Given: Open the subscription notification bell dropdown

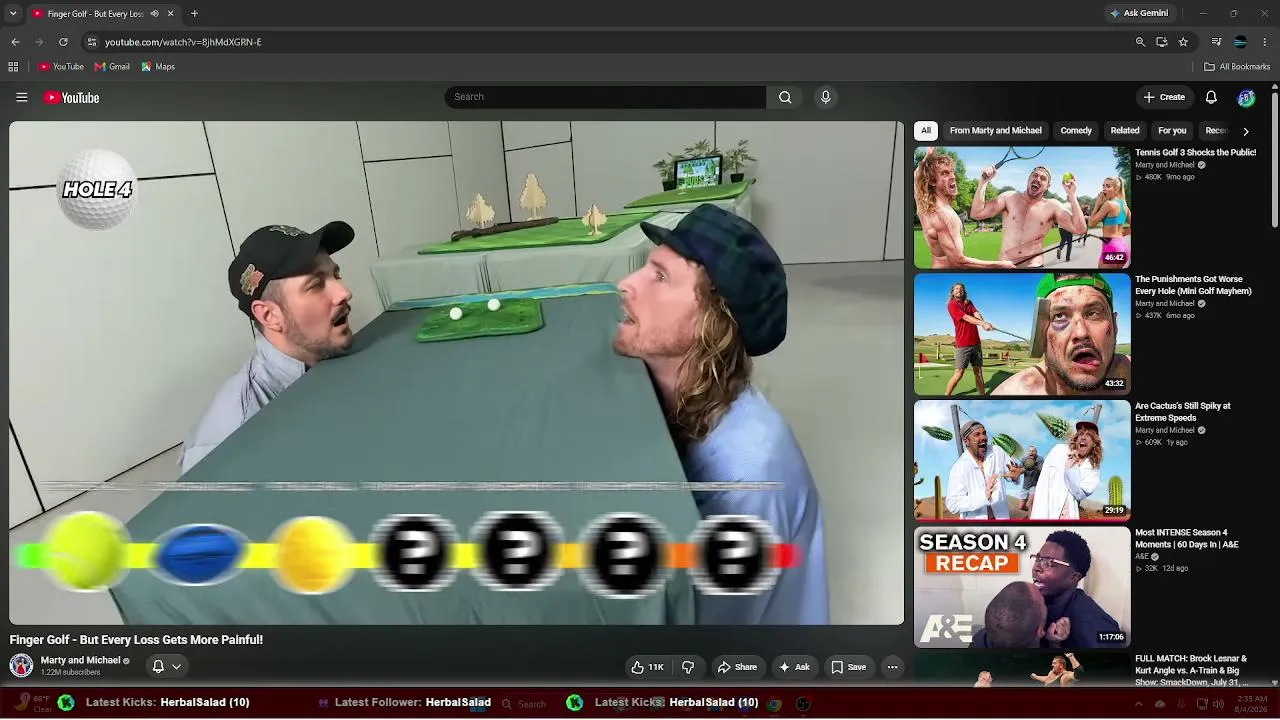Looking at the screenshot, I should coord(166,667).
